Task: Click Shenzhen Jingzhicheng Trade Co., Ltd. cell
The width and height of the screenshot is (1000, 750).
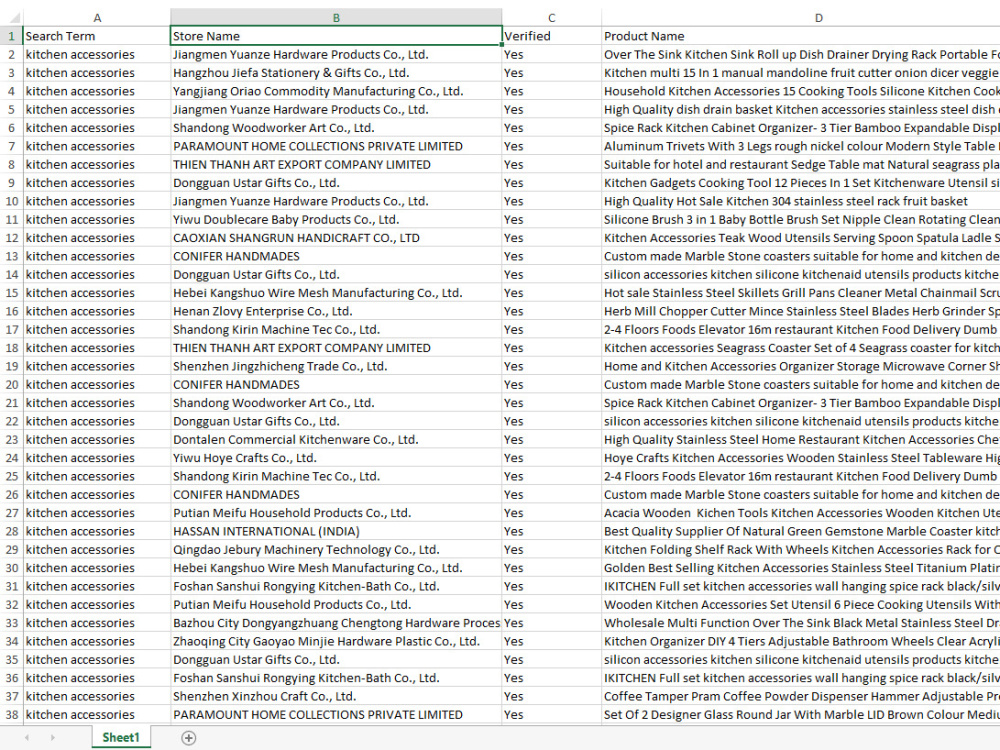Action: 336,367
